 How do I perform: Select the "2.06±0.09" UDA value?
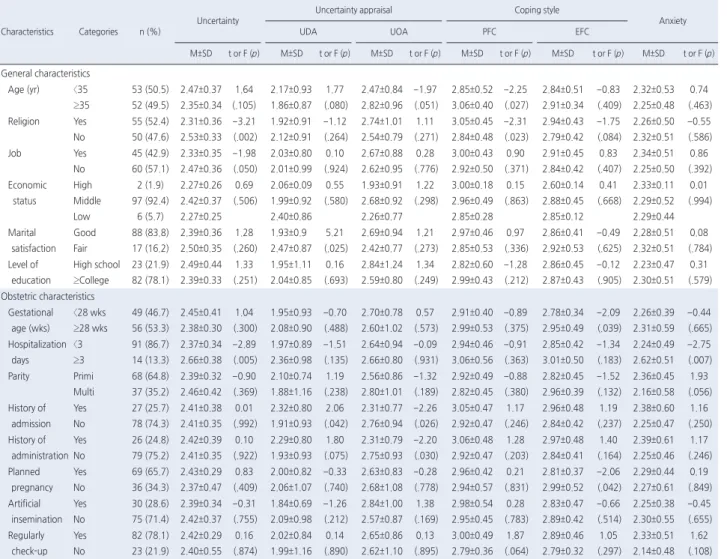coord(291,185)
